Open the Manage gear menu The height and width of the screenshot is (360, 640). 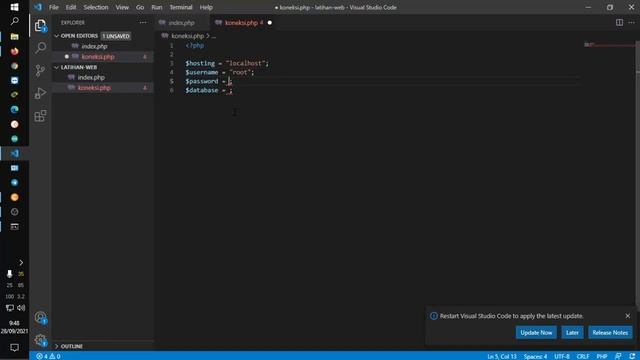[x=40, y=340]
